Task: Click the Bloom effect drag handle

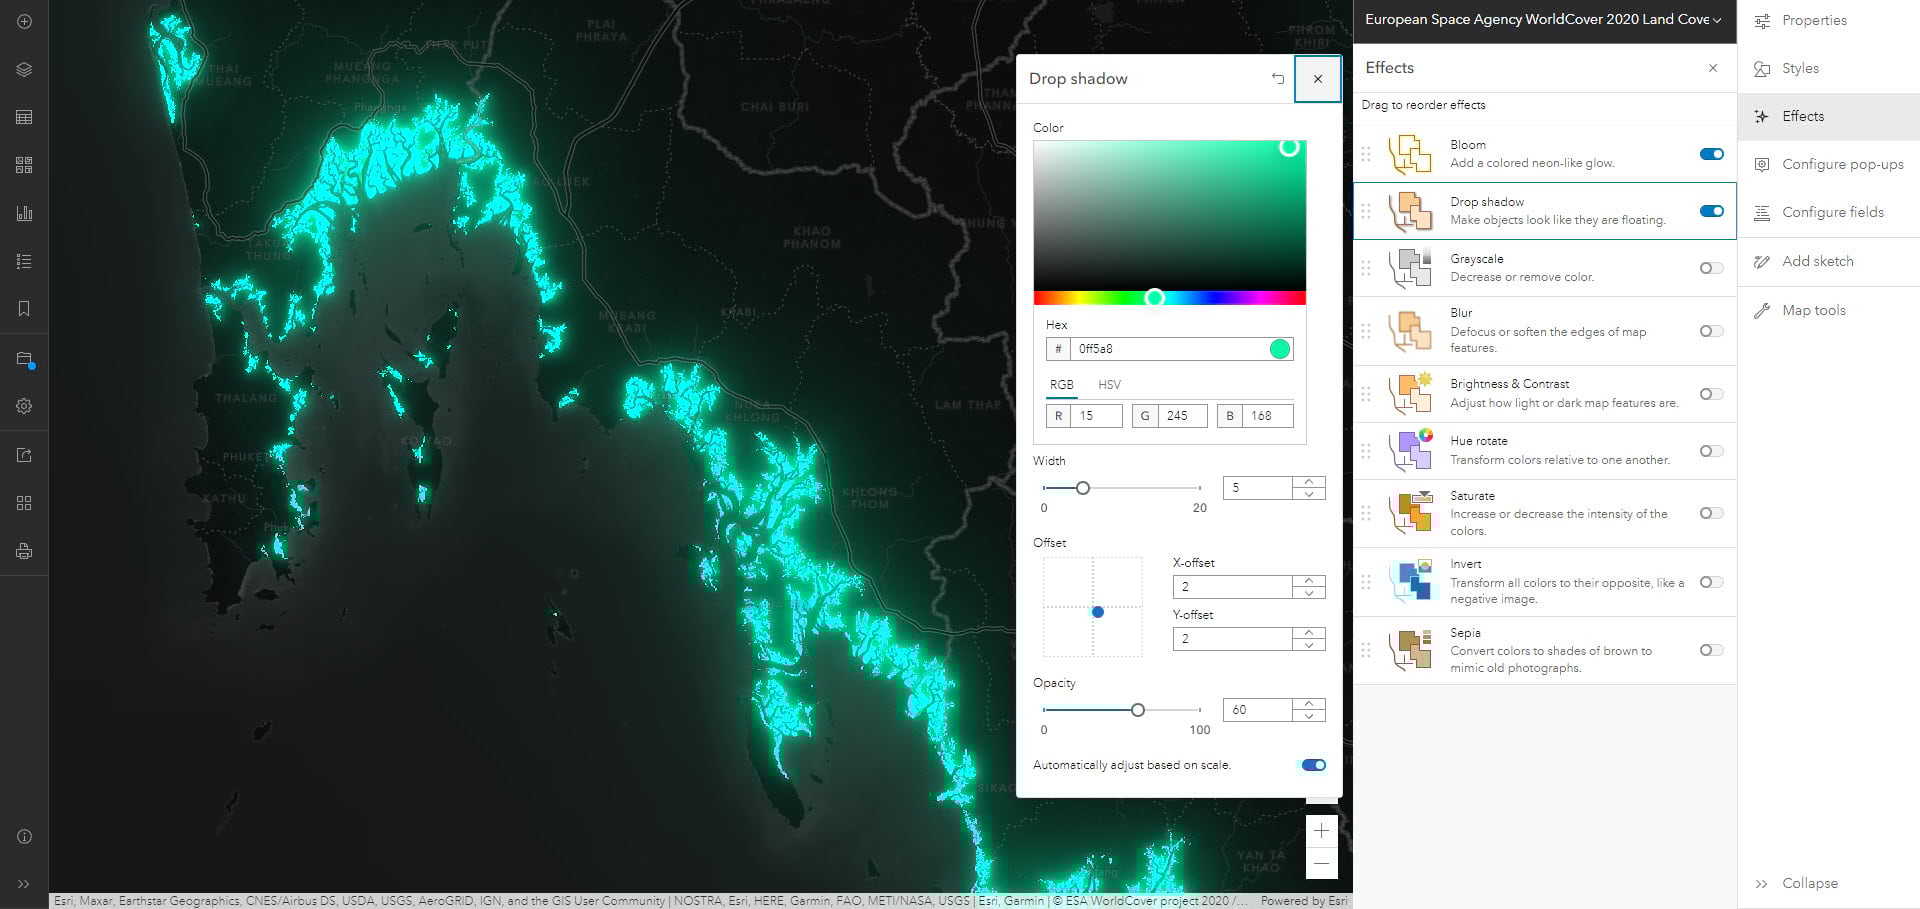Action: tap(1366, 154)
